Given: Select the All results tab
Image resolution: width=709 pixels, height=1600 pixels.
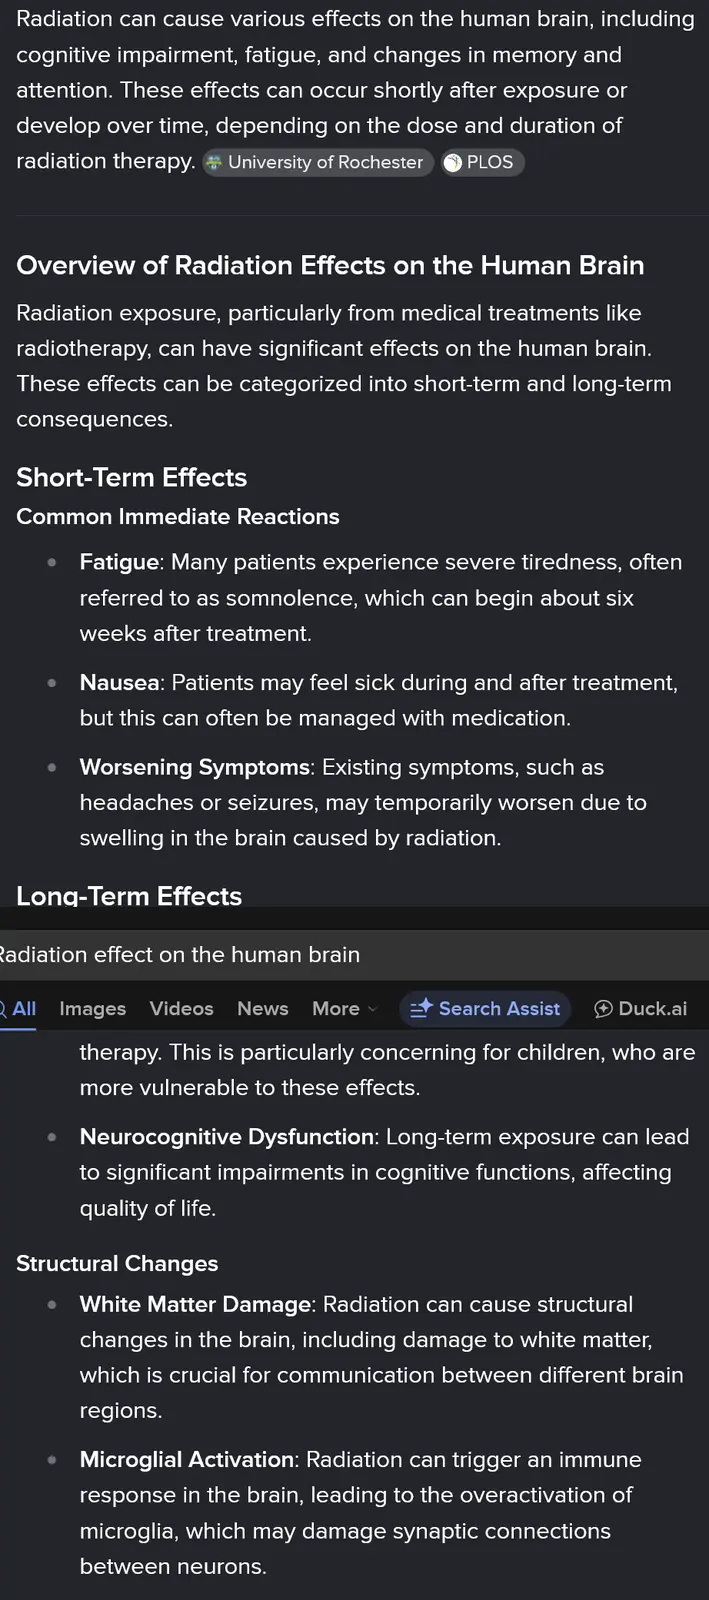Looking at the screenshot, I should 24,1009.
